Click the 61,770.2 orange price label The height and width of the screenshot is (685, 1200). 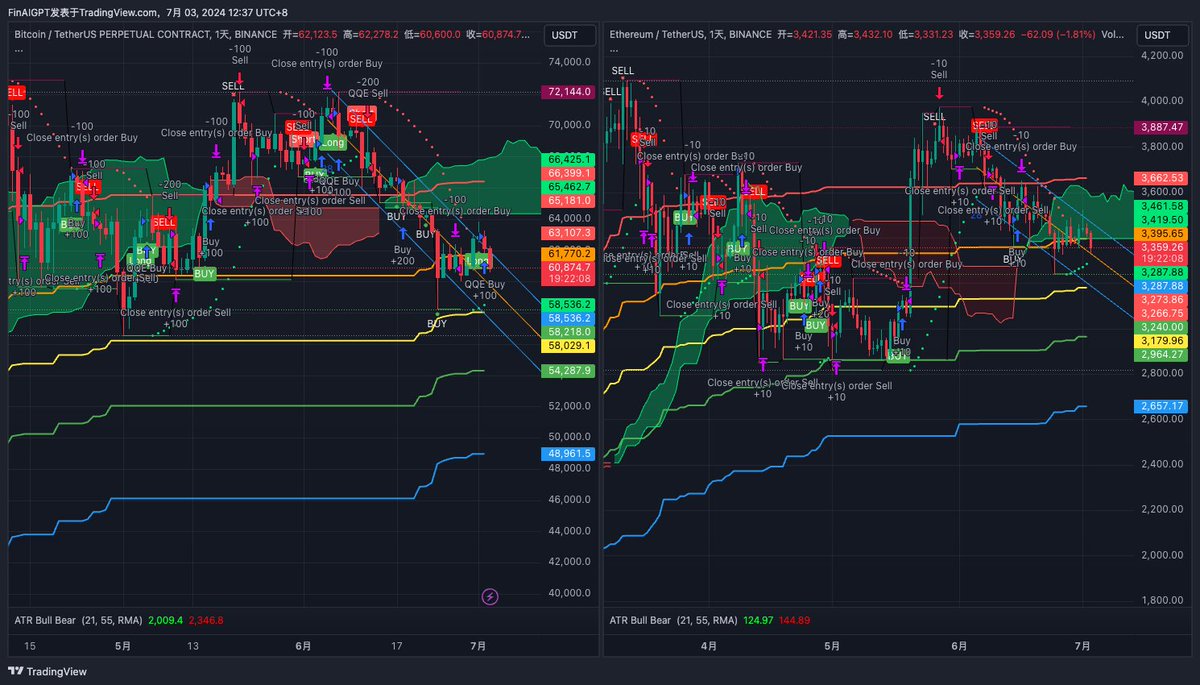(568, 254)
